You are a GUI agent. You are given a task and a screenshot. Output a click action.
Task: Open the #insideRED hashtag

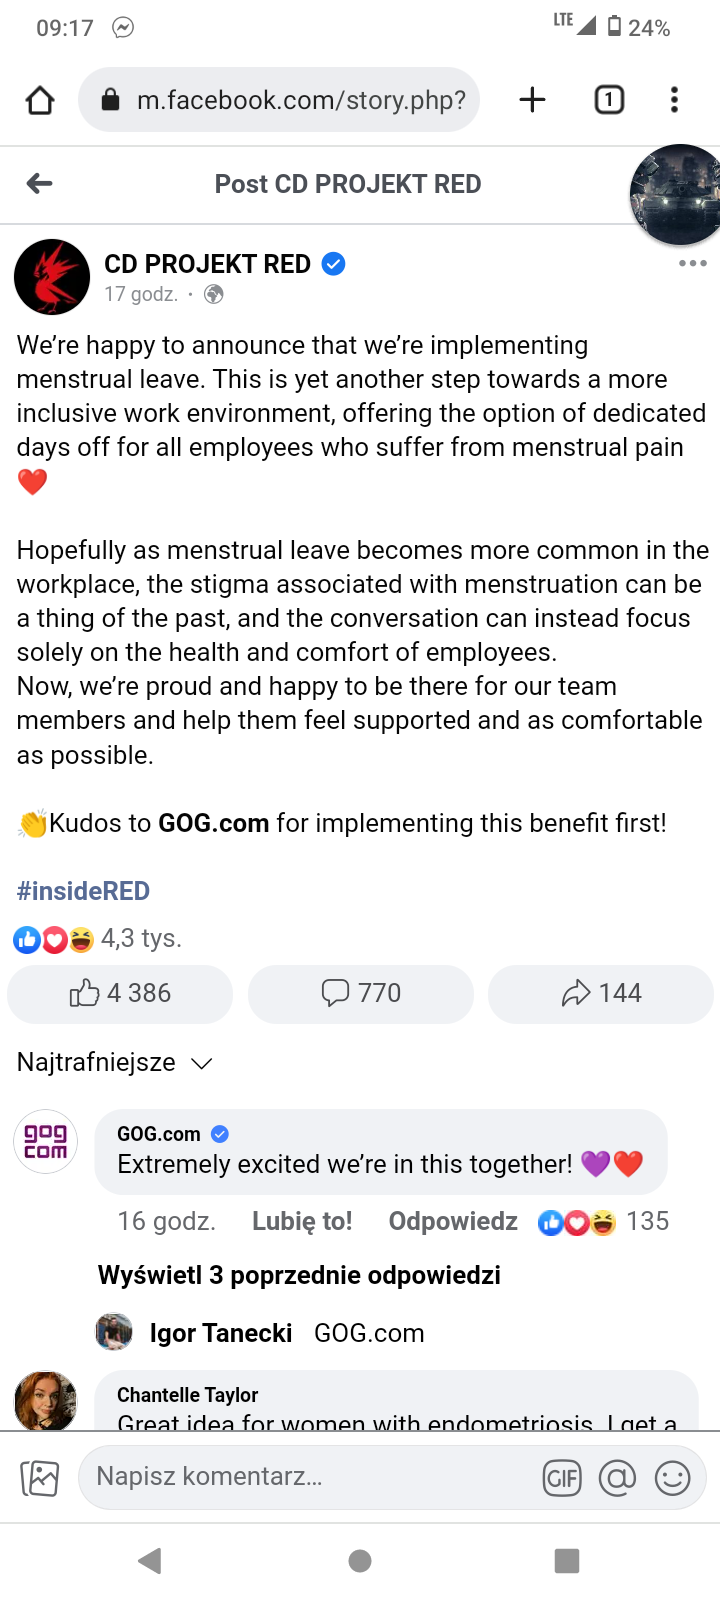click(x=83, y=891)
